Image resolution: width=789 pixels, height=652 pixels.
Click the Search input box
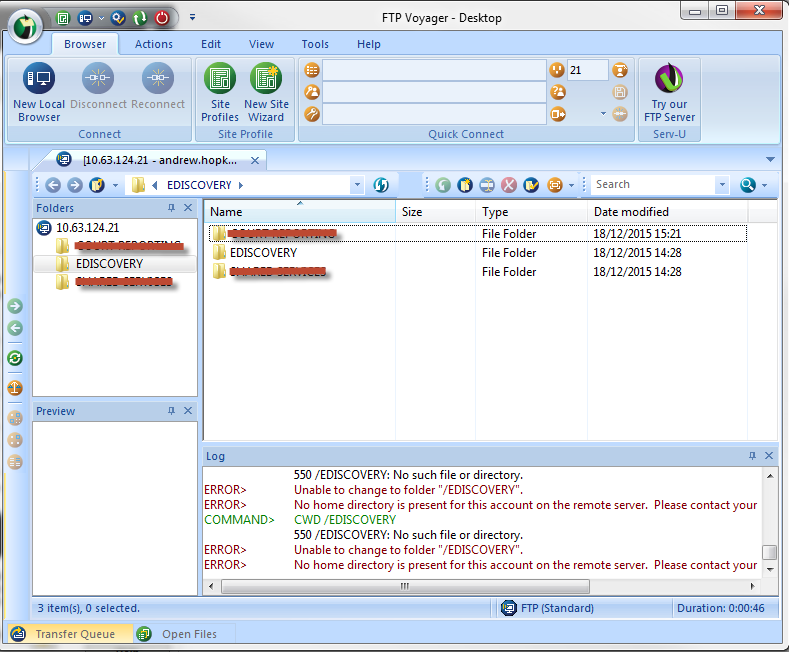[x=653, y=185]
